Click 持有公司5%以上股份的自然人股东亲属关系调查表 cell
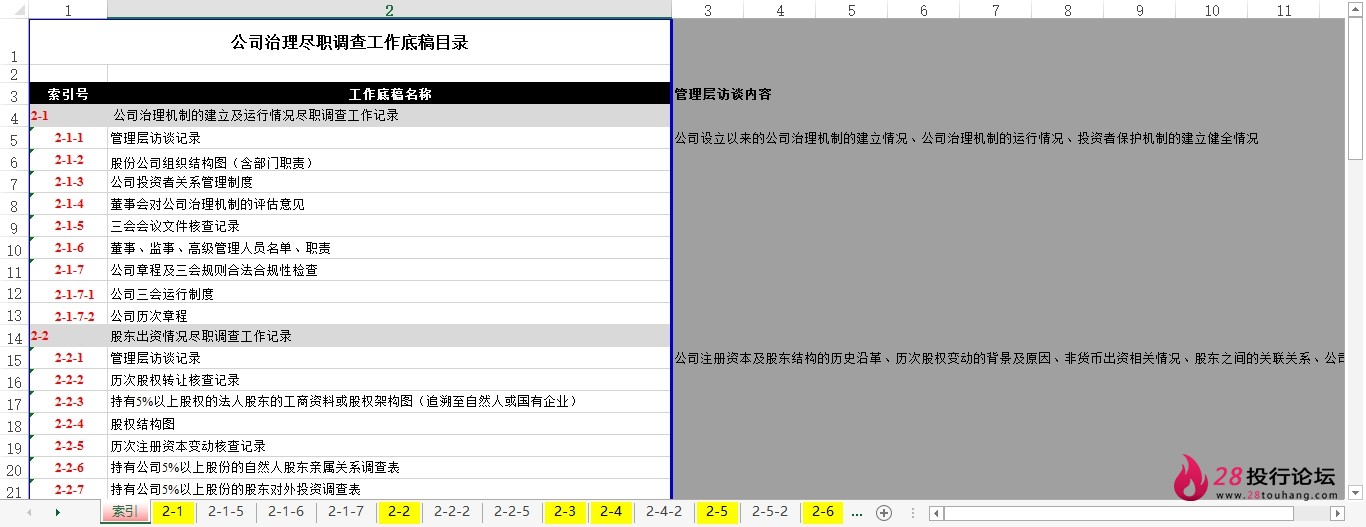The image size is (1366, 527). pyautogui.click(x=389, y=469)
